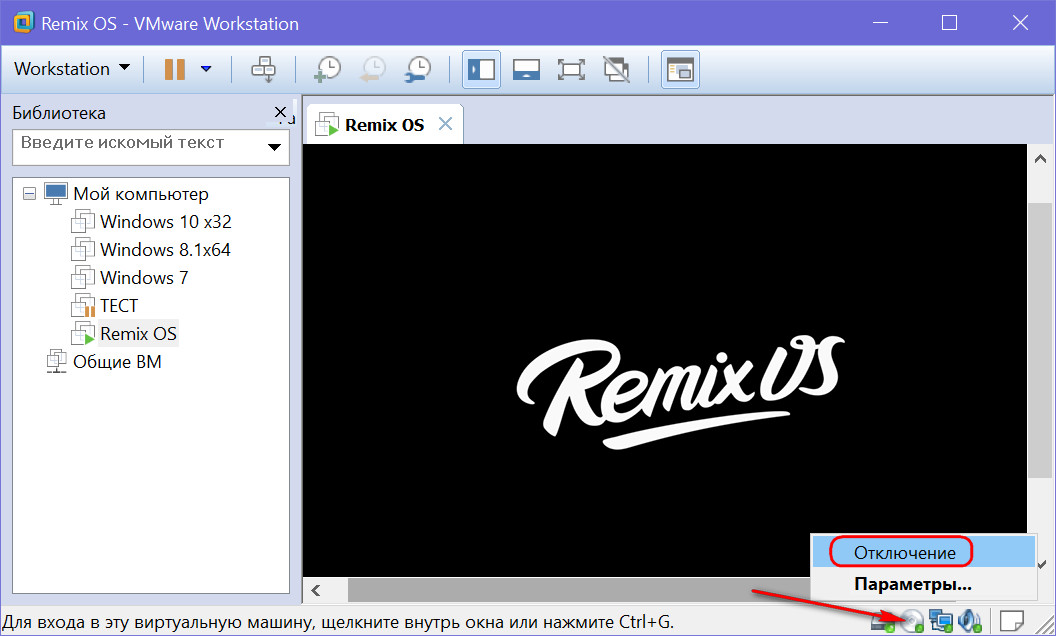Maximize the VMware Workstation window
This screenshot has height=636, width=1056.
pyautogui.click(x=950, y=23)
